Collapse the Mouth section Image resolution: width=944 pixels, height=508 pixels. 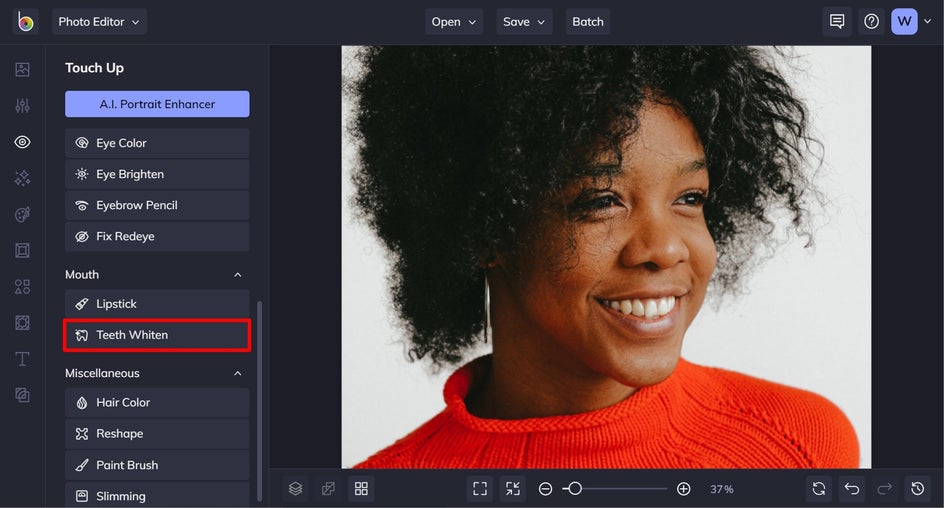click(238, 275)
